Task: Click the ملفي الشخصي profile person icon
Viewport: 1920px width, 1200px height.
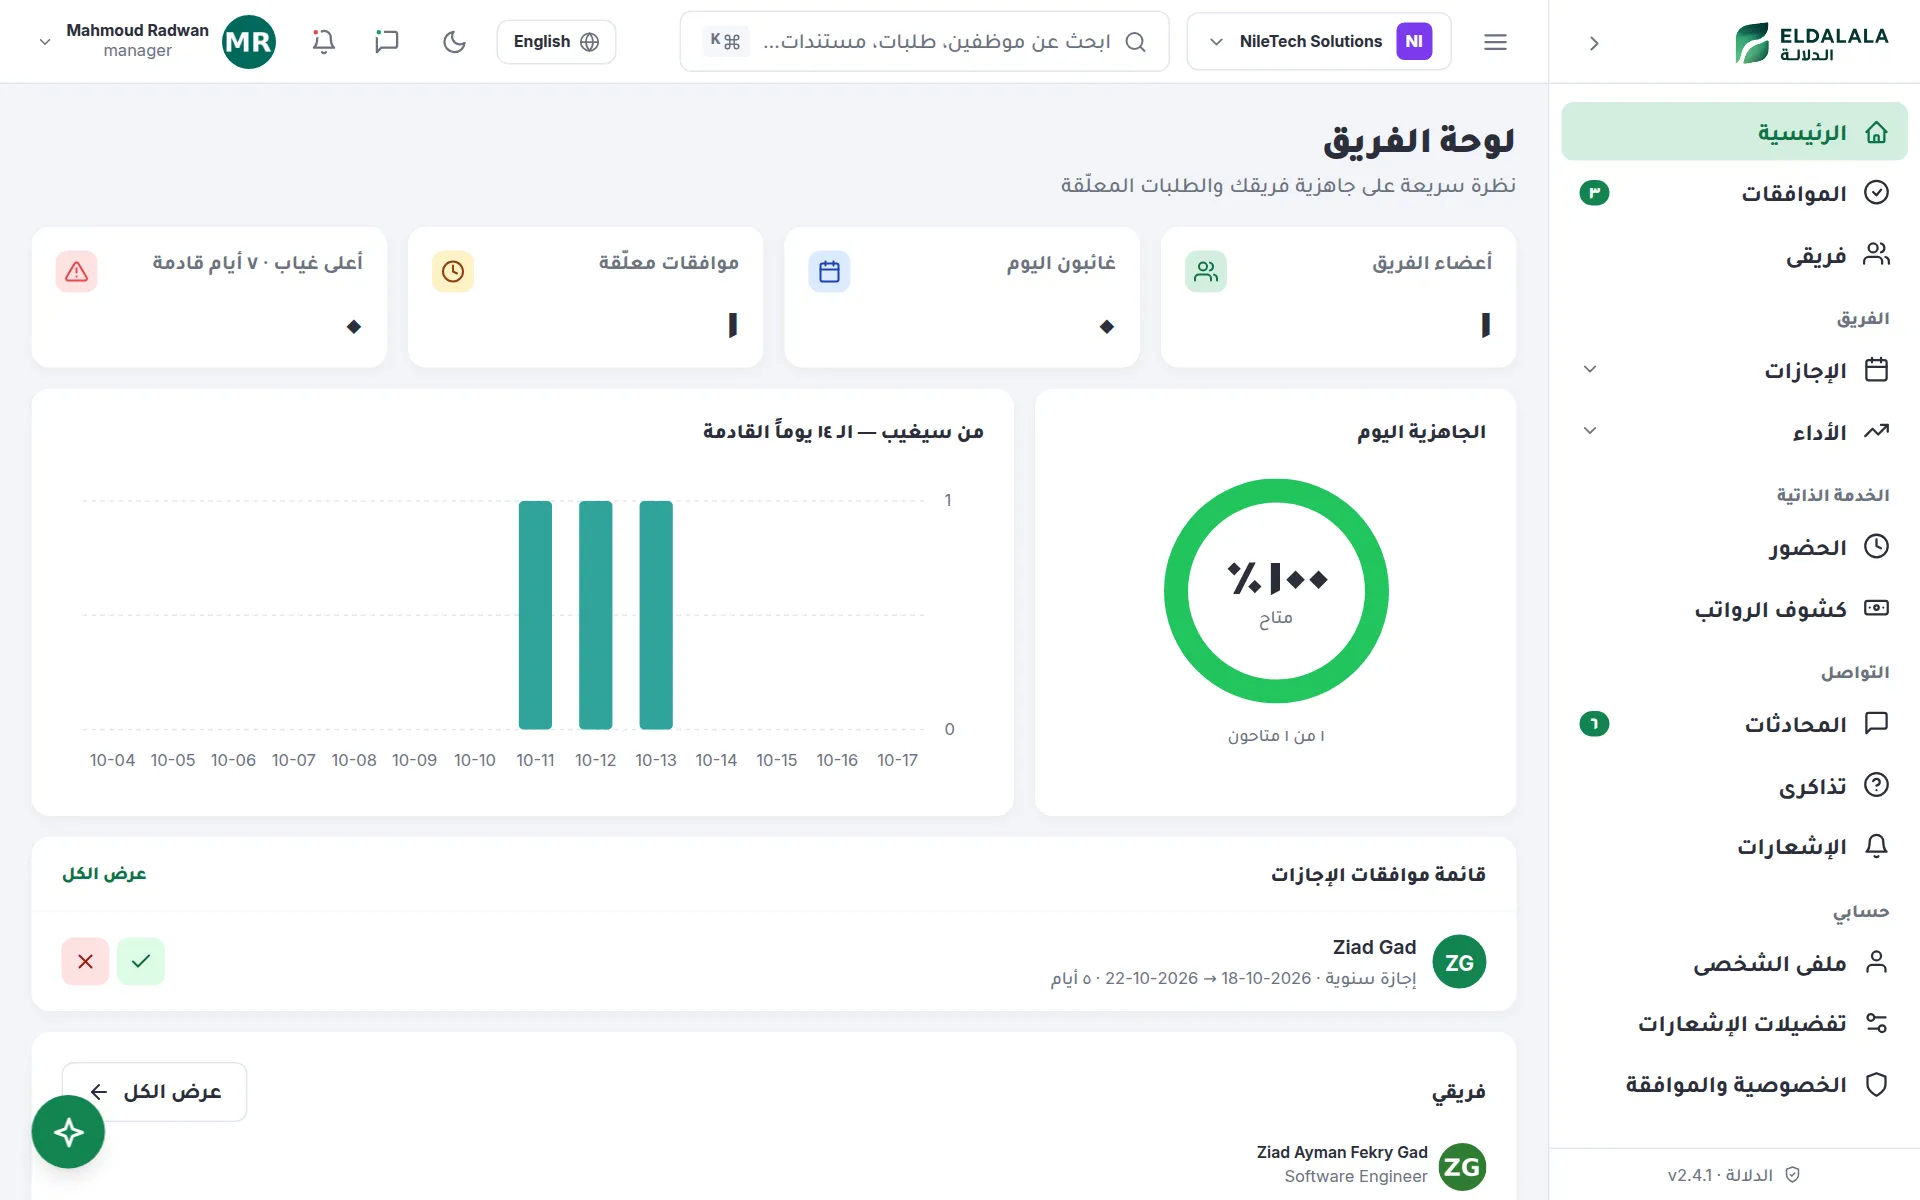Action: tap(1876, 962)
